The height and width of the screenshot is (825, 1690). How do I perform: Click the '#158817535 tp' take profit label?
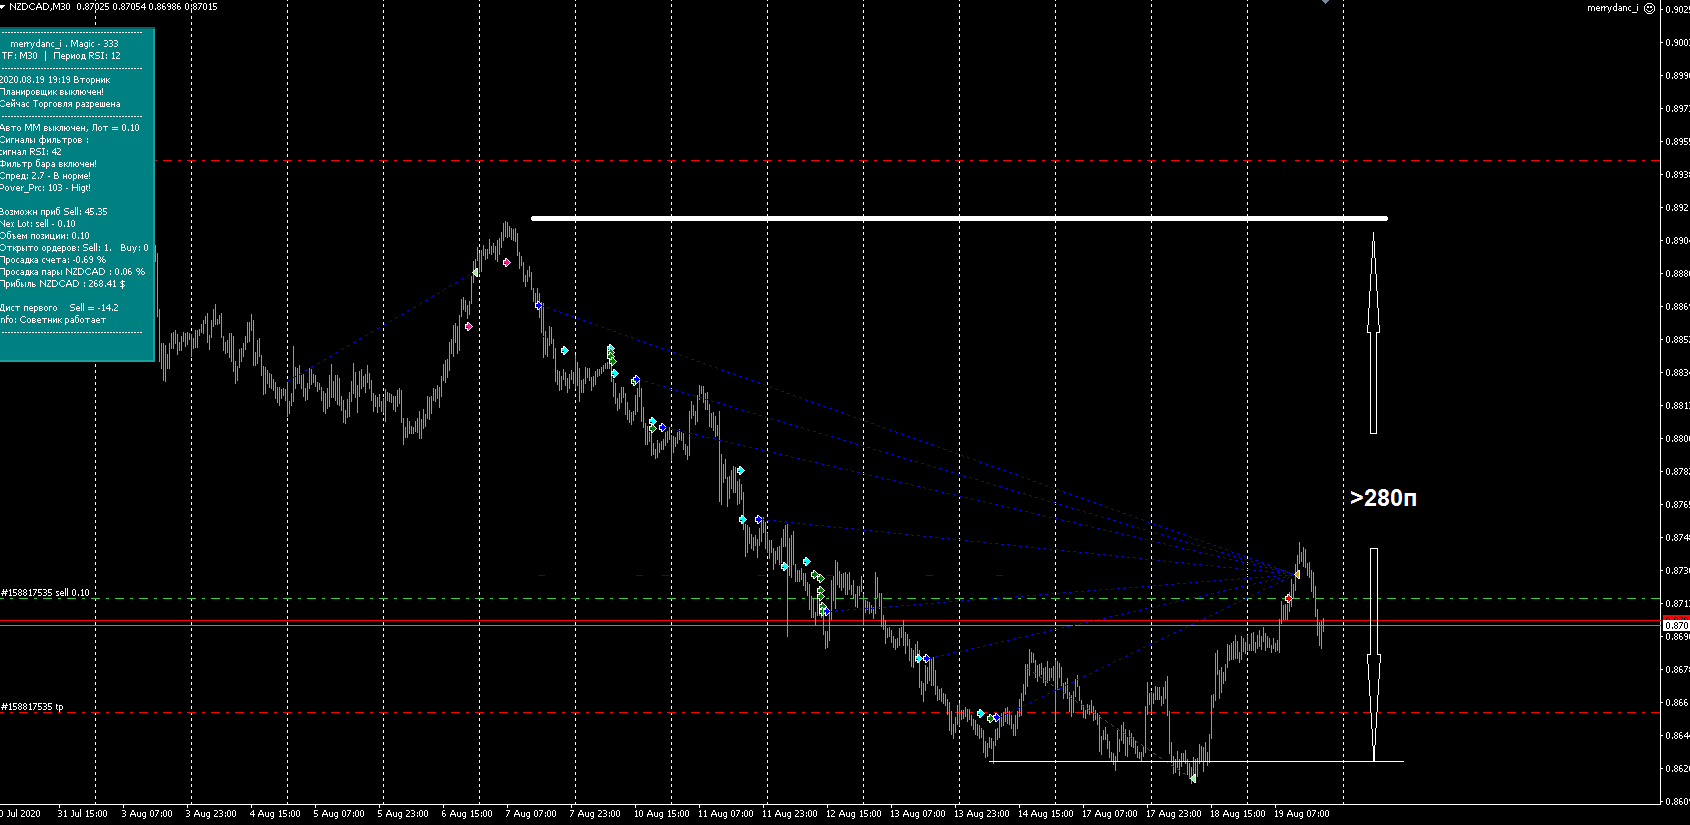pos(32,707)
